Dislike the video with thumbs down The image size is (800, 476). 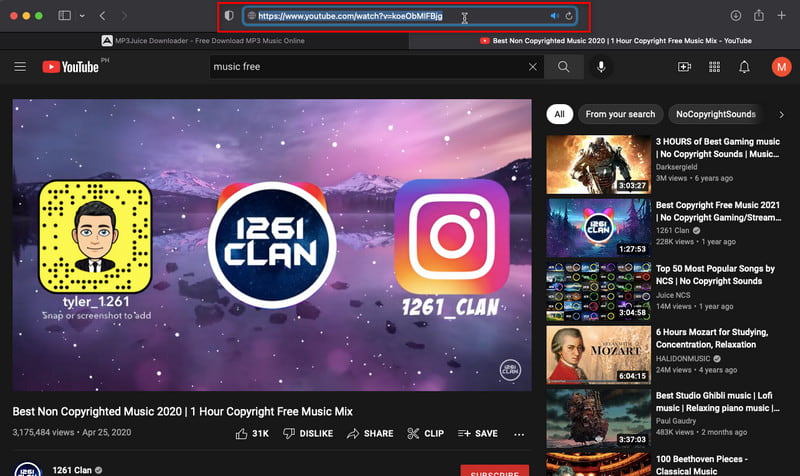pyautogui.click(x=308, y=434)
